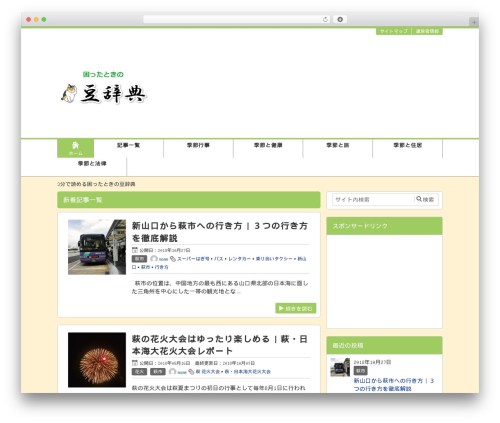
Task: Click the tag icon on the fireworks article
Action: click(x=191, y=371)
